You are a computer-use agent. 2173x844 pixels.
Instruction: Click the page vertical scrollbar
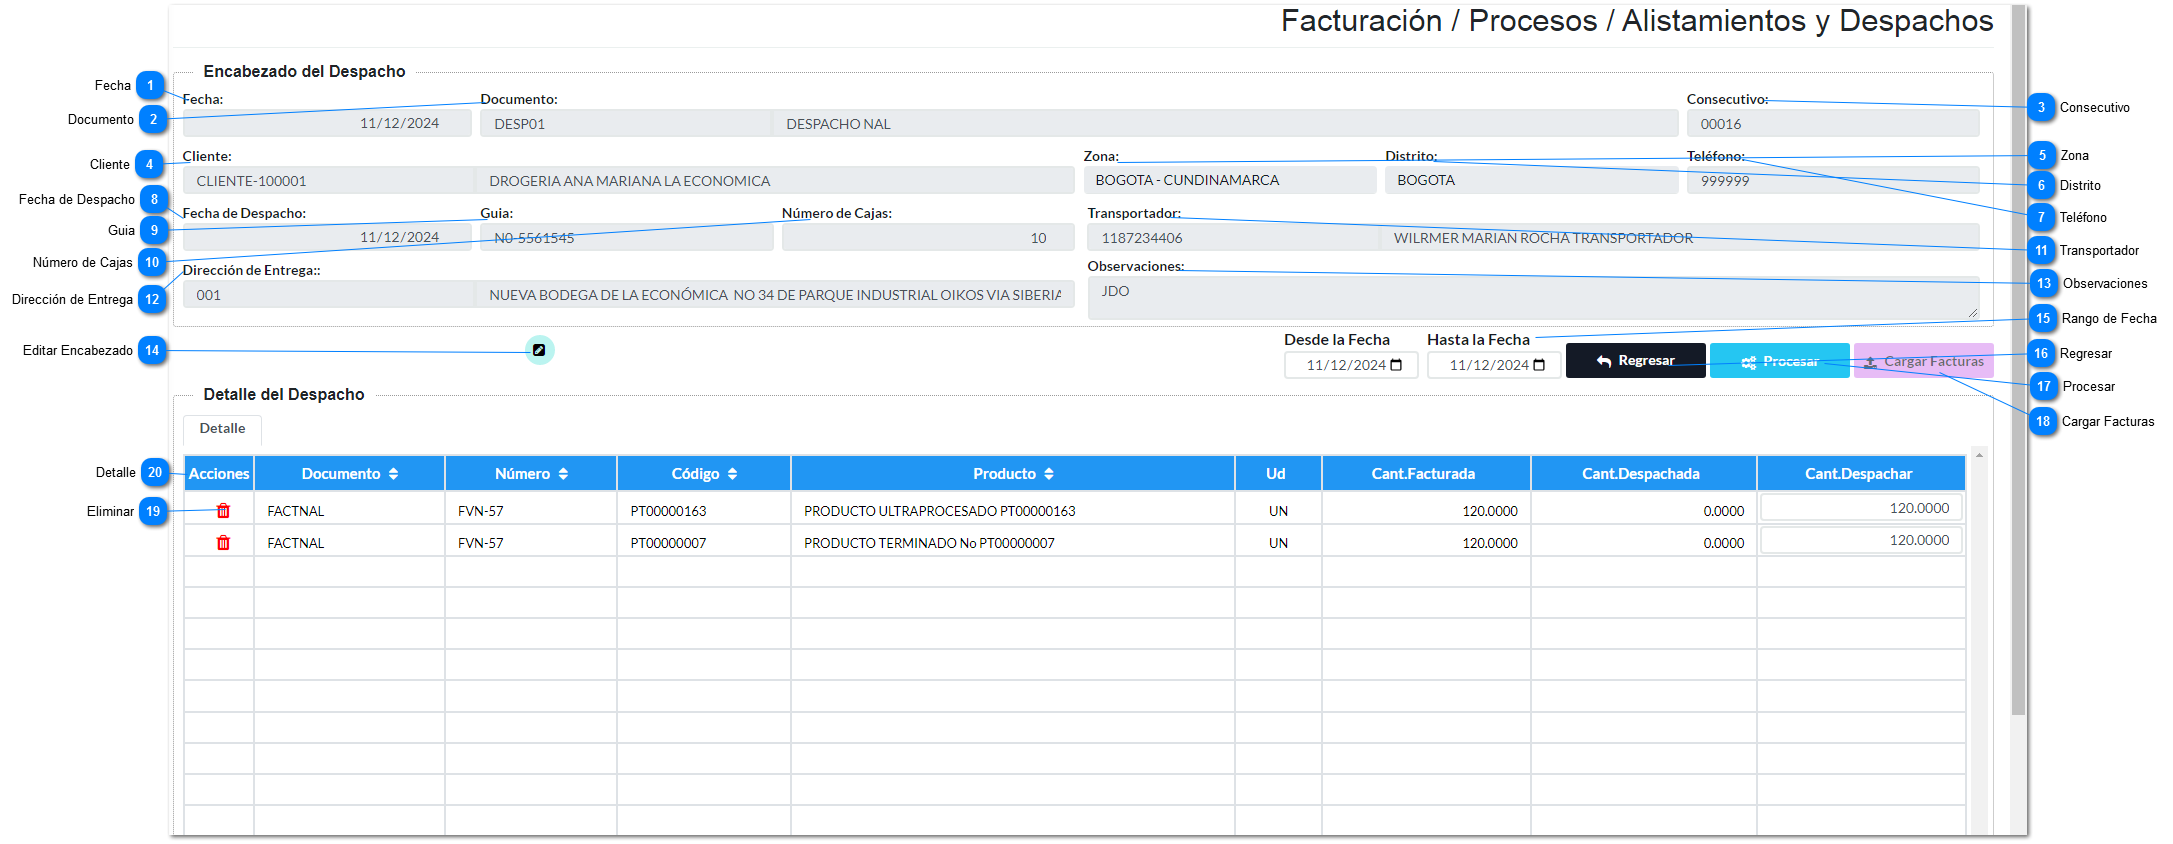coord(2018,360)
